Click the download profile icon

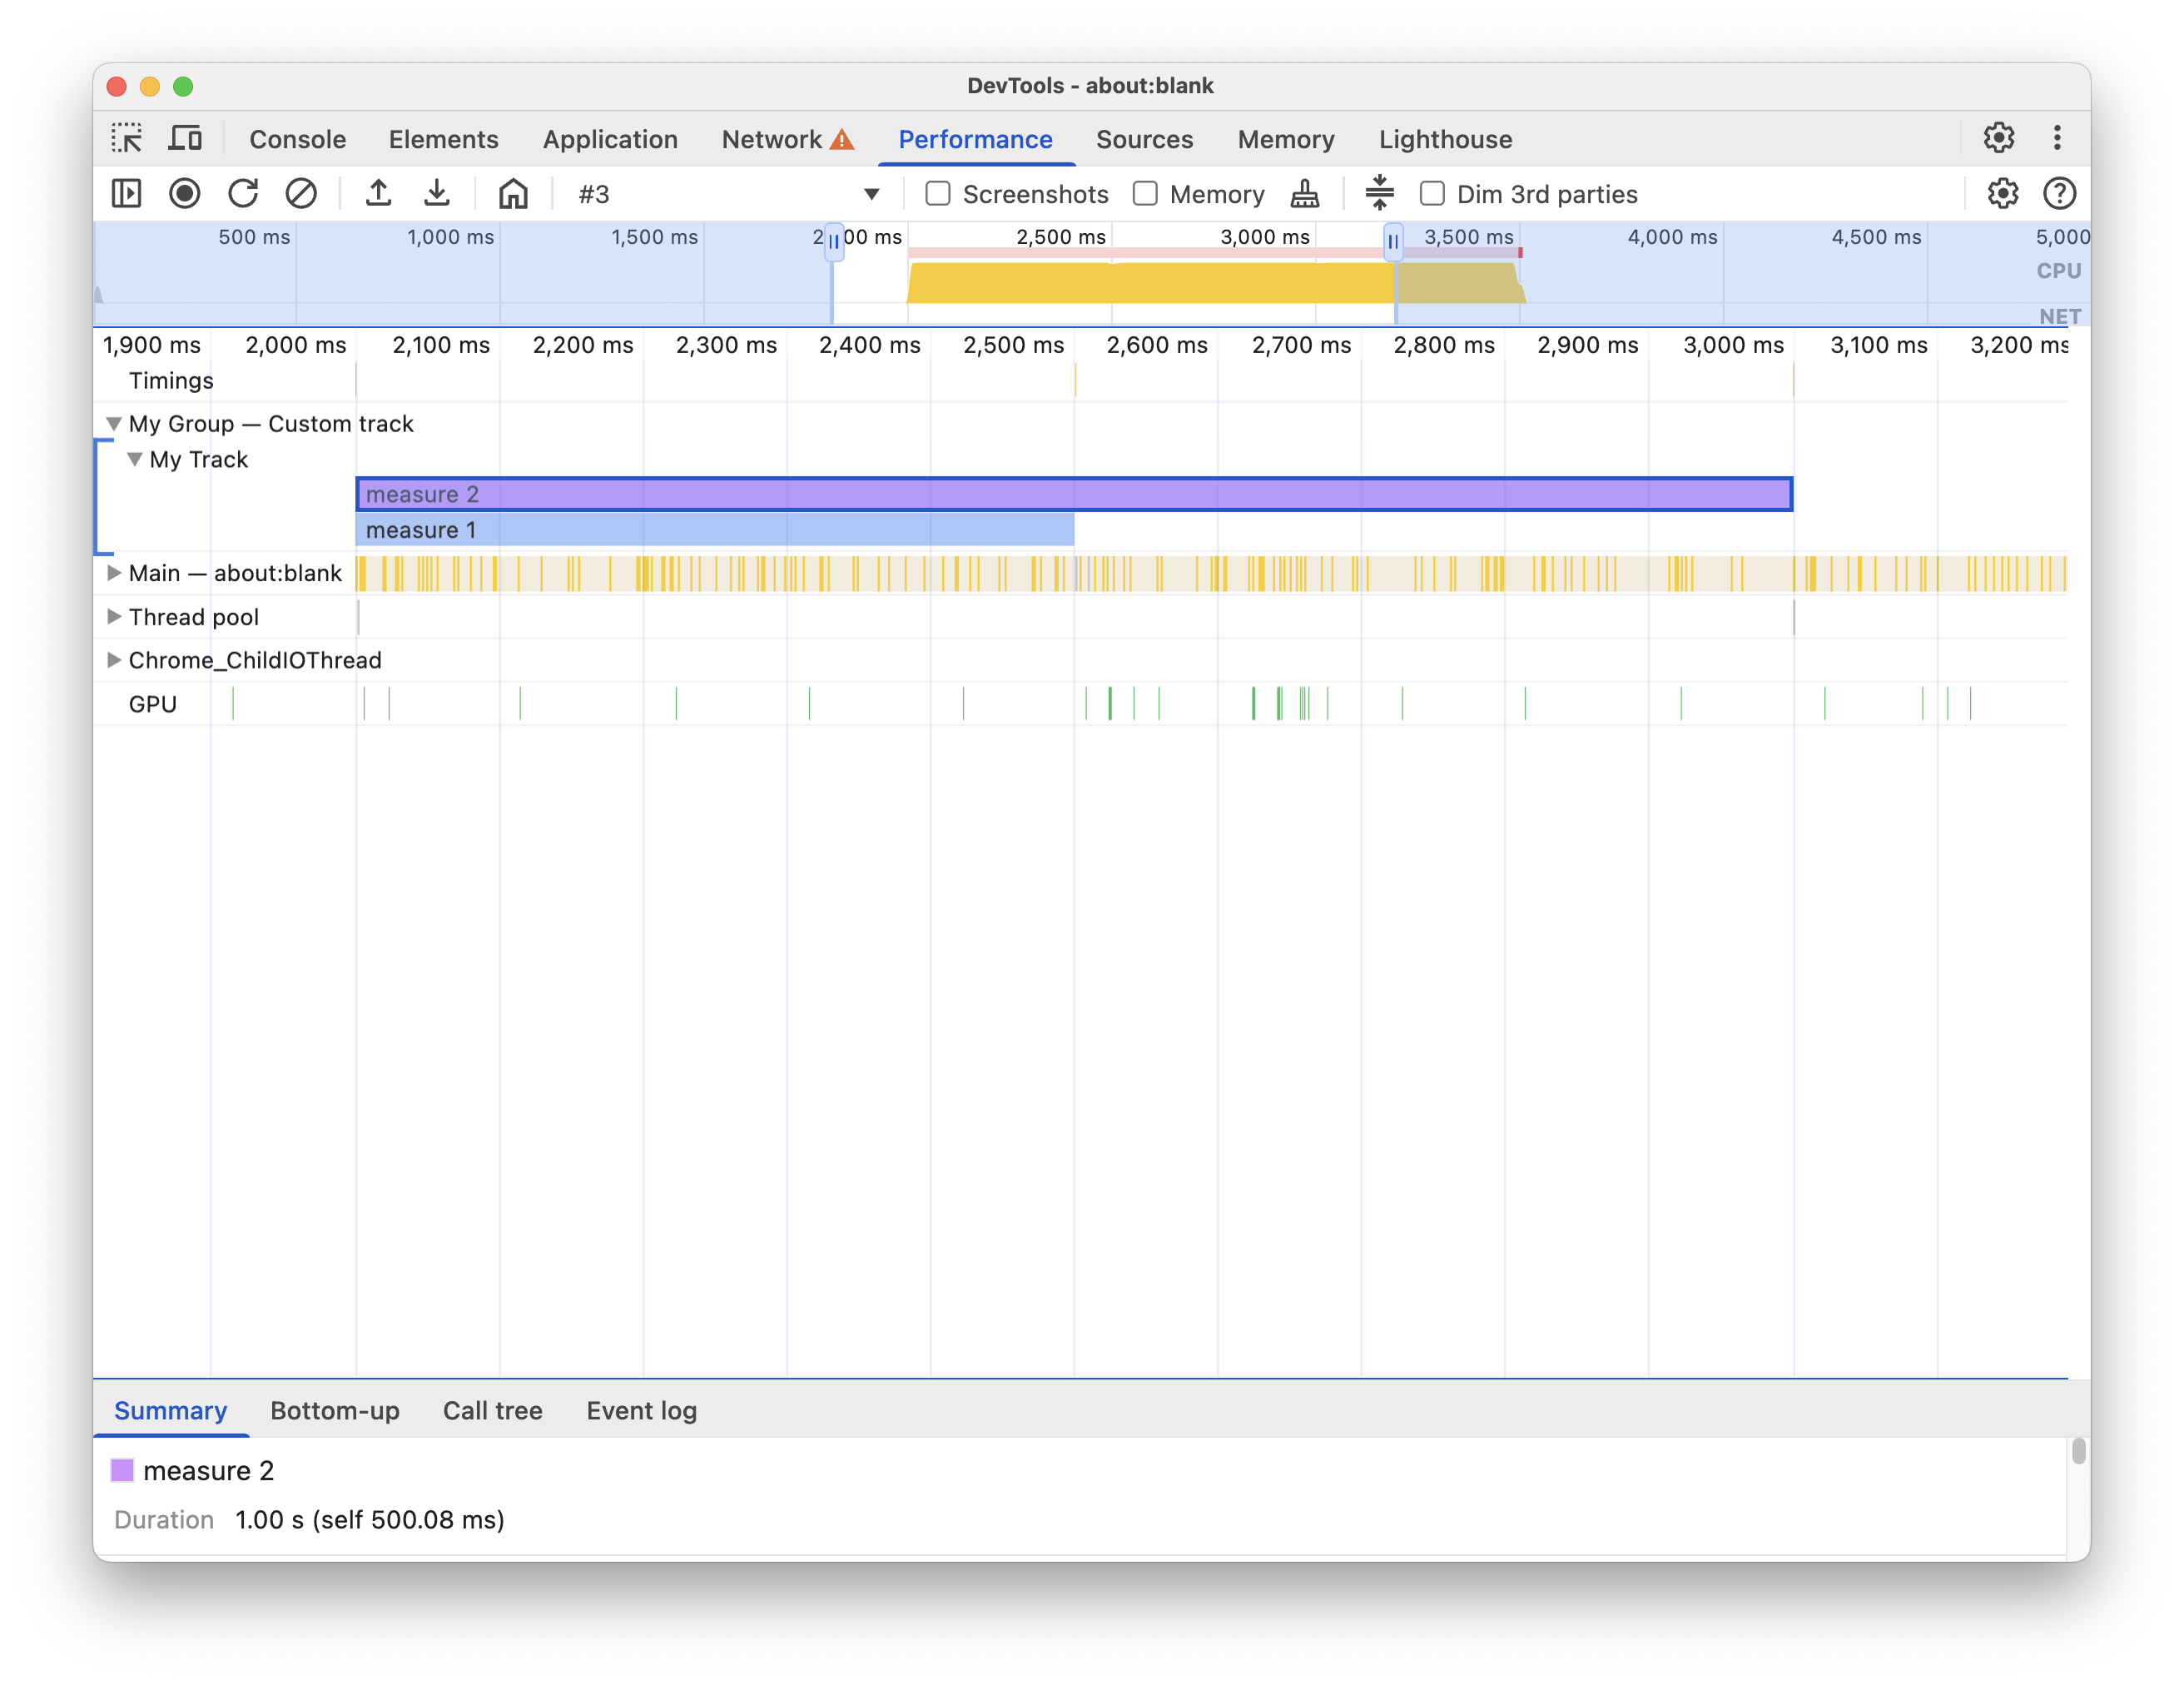point(437,191)
